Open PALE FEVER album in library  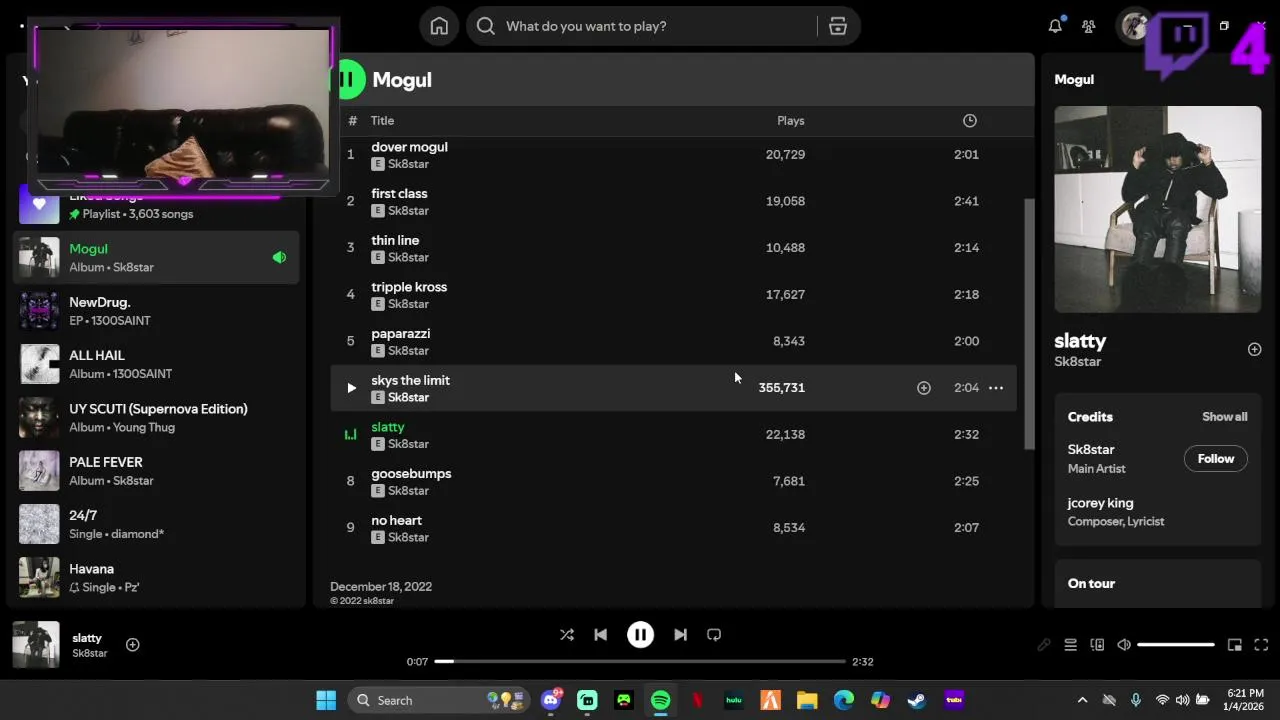156,471
